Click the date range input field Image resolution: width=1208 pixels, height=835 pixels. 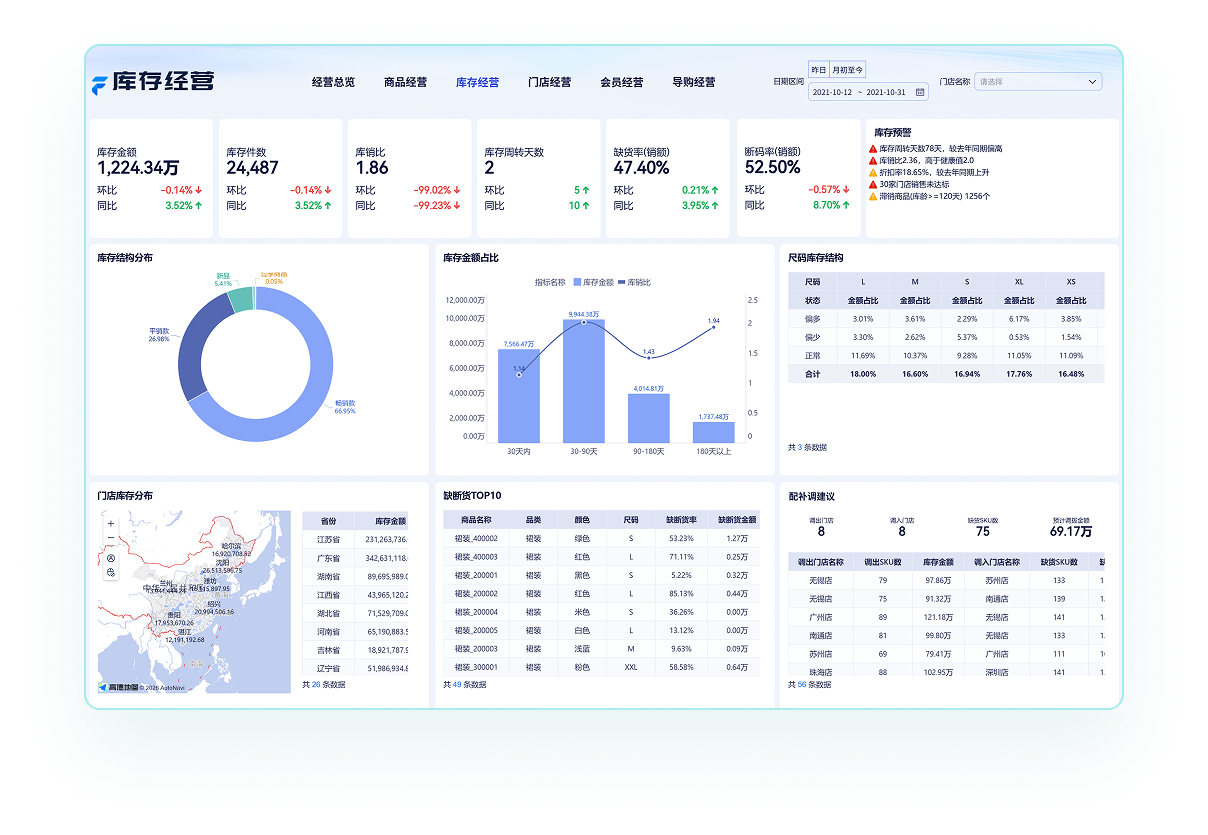tap(868, 92)
